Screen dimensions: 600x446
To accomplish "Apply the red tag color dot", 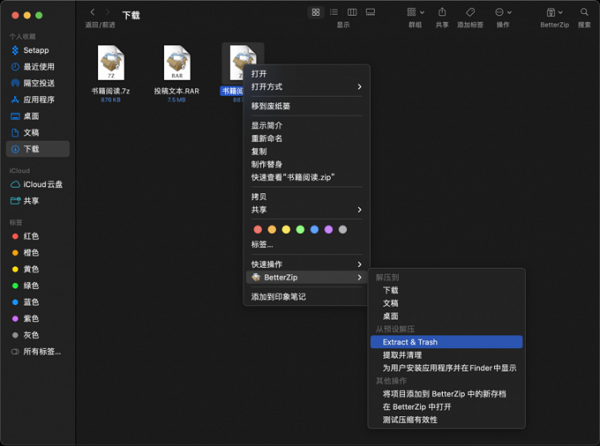I will (258, 229).
